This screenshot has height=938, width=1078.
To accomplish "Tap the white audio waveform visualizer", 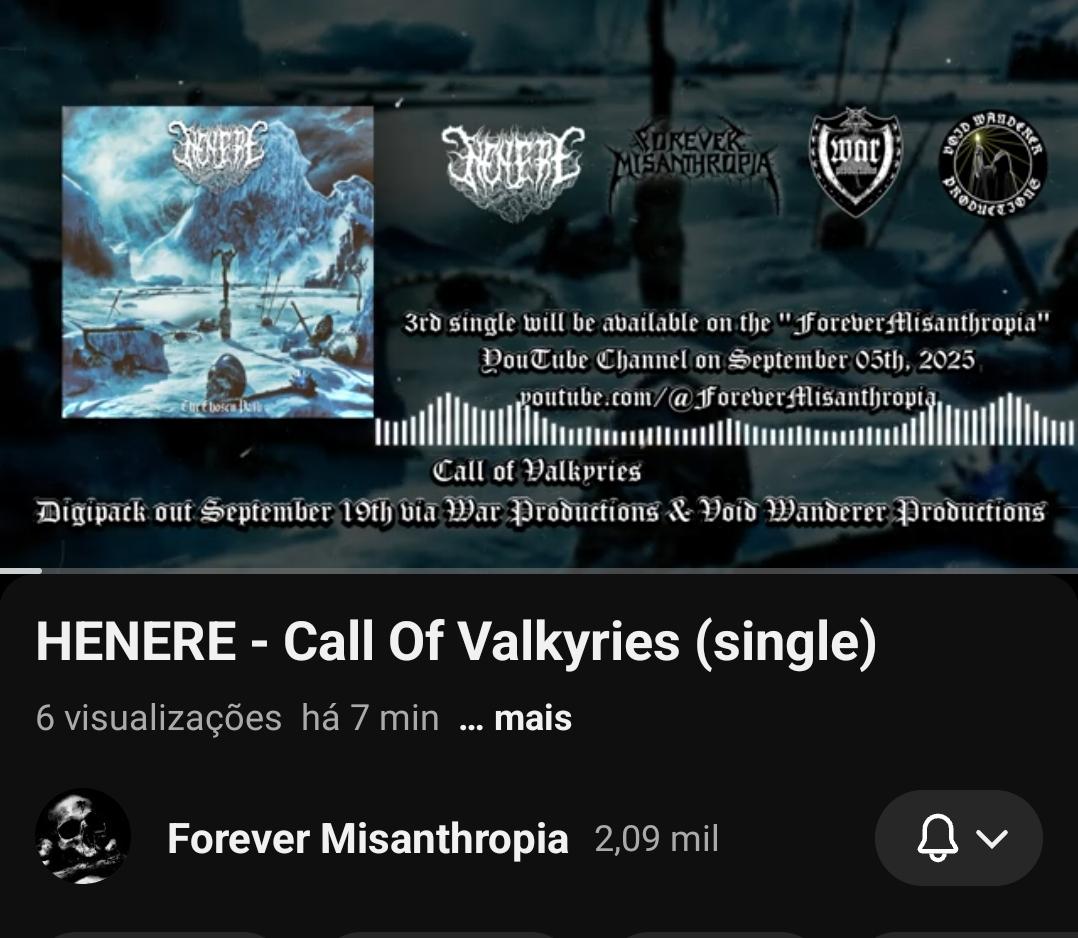I will tap(725, 419).
